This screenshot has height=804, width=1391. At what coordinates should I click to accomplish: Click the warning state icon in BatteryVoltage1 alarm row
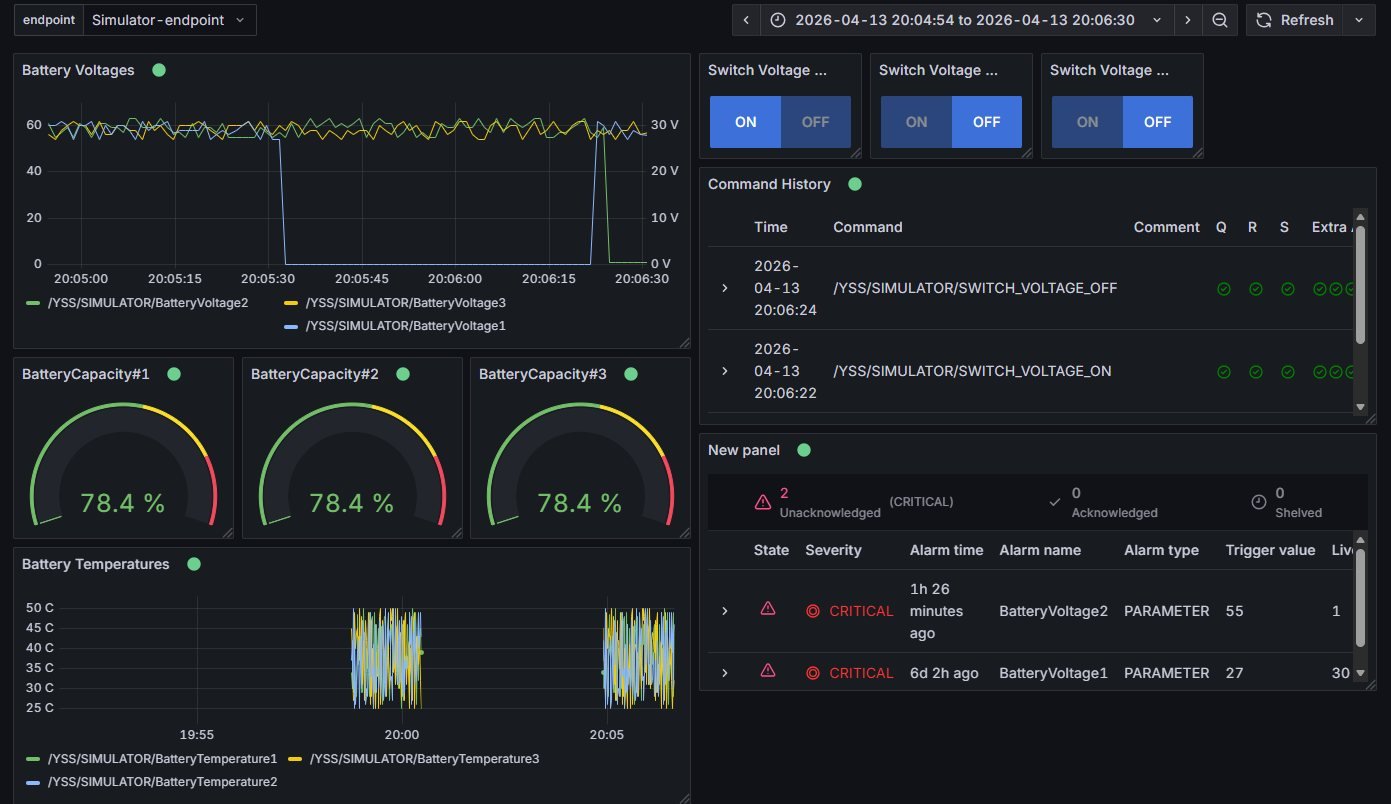tap(768, 672)
